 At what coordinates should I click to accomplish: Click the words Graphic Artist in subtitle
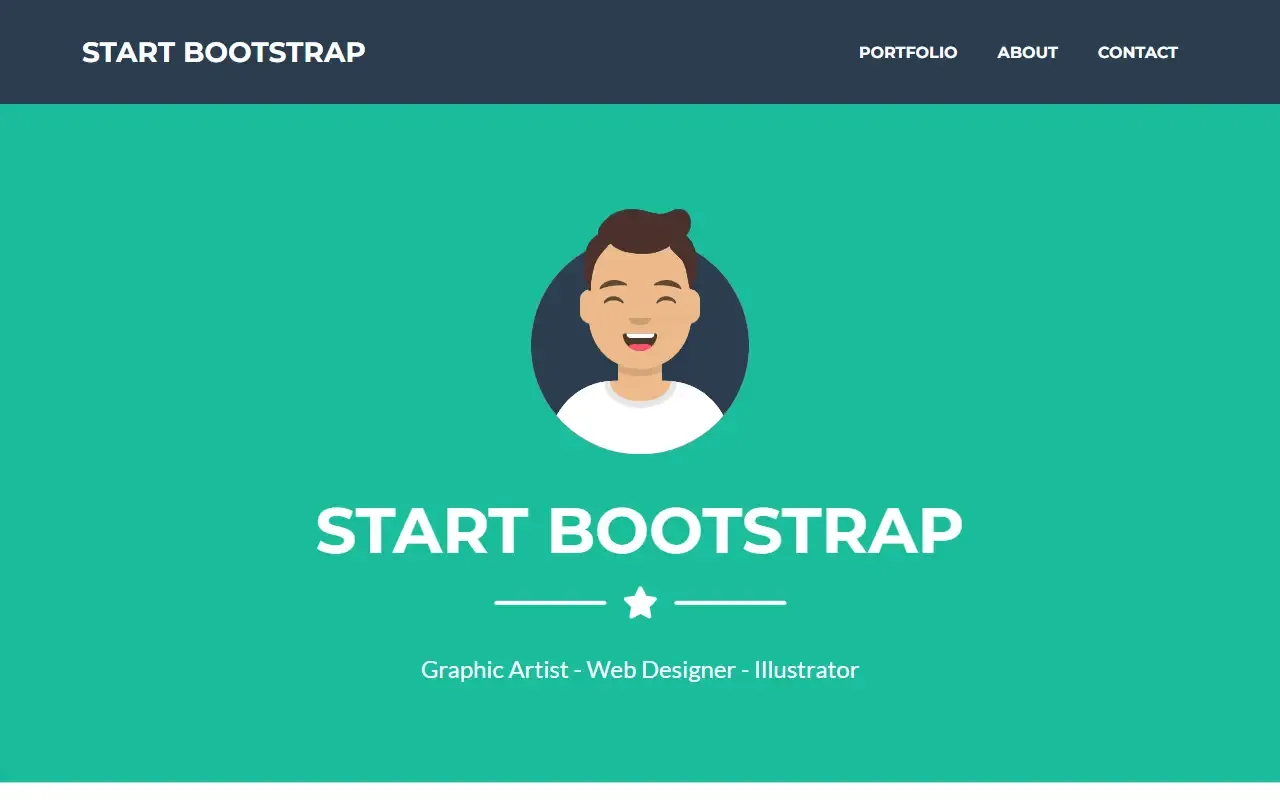495,670
